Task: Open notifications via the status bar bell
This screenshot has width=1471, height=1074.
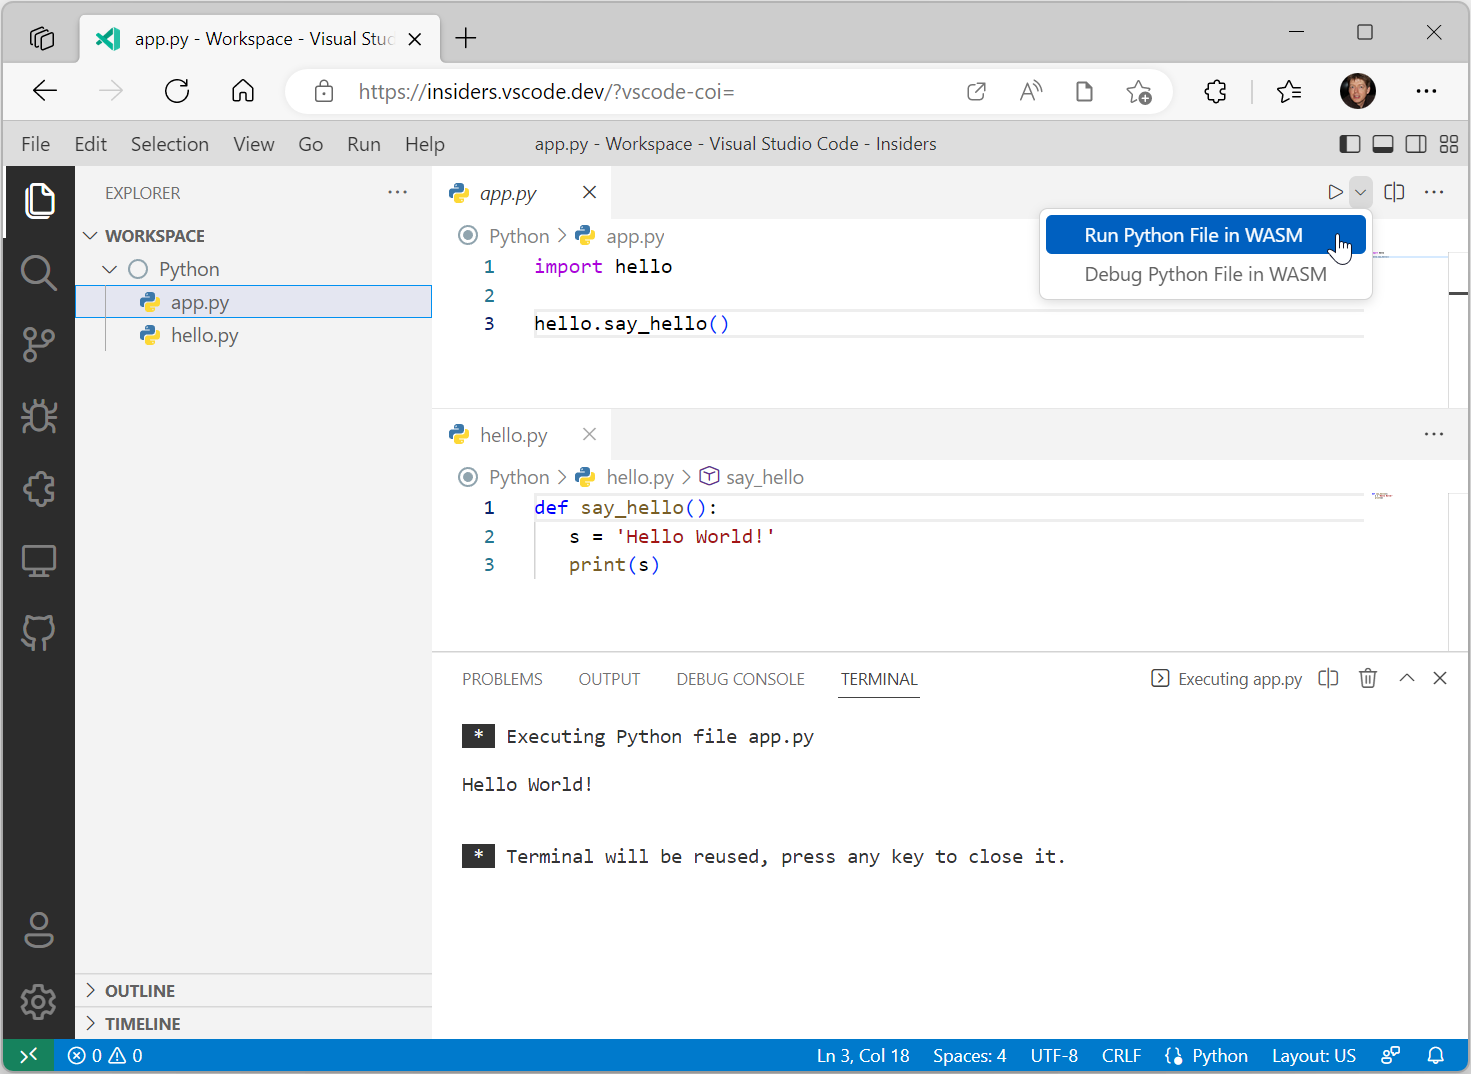Action: coord(1436,1055)
